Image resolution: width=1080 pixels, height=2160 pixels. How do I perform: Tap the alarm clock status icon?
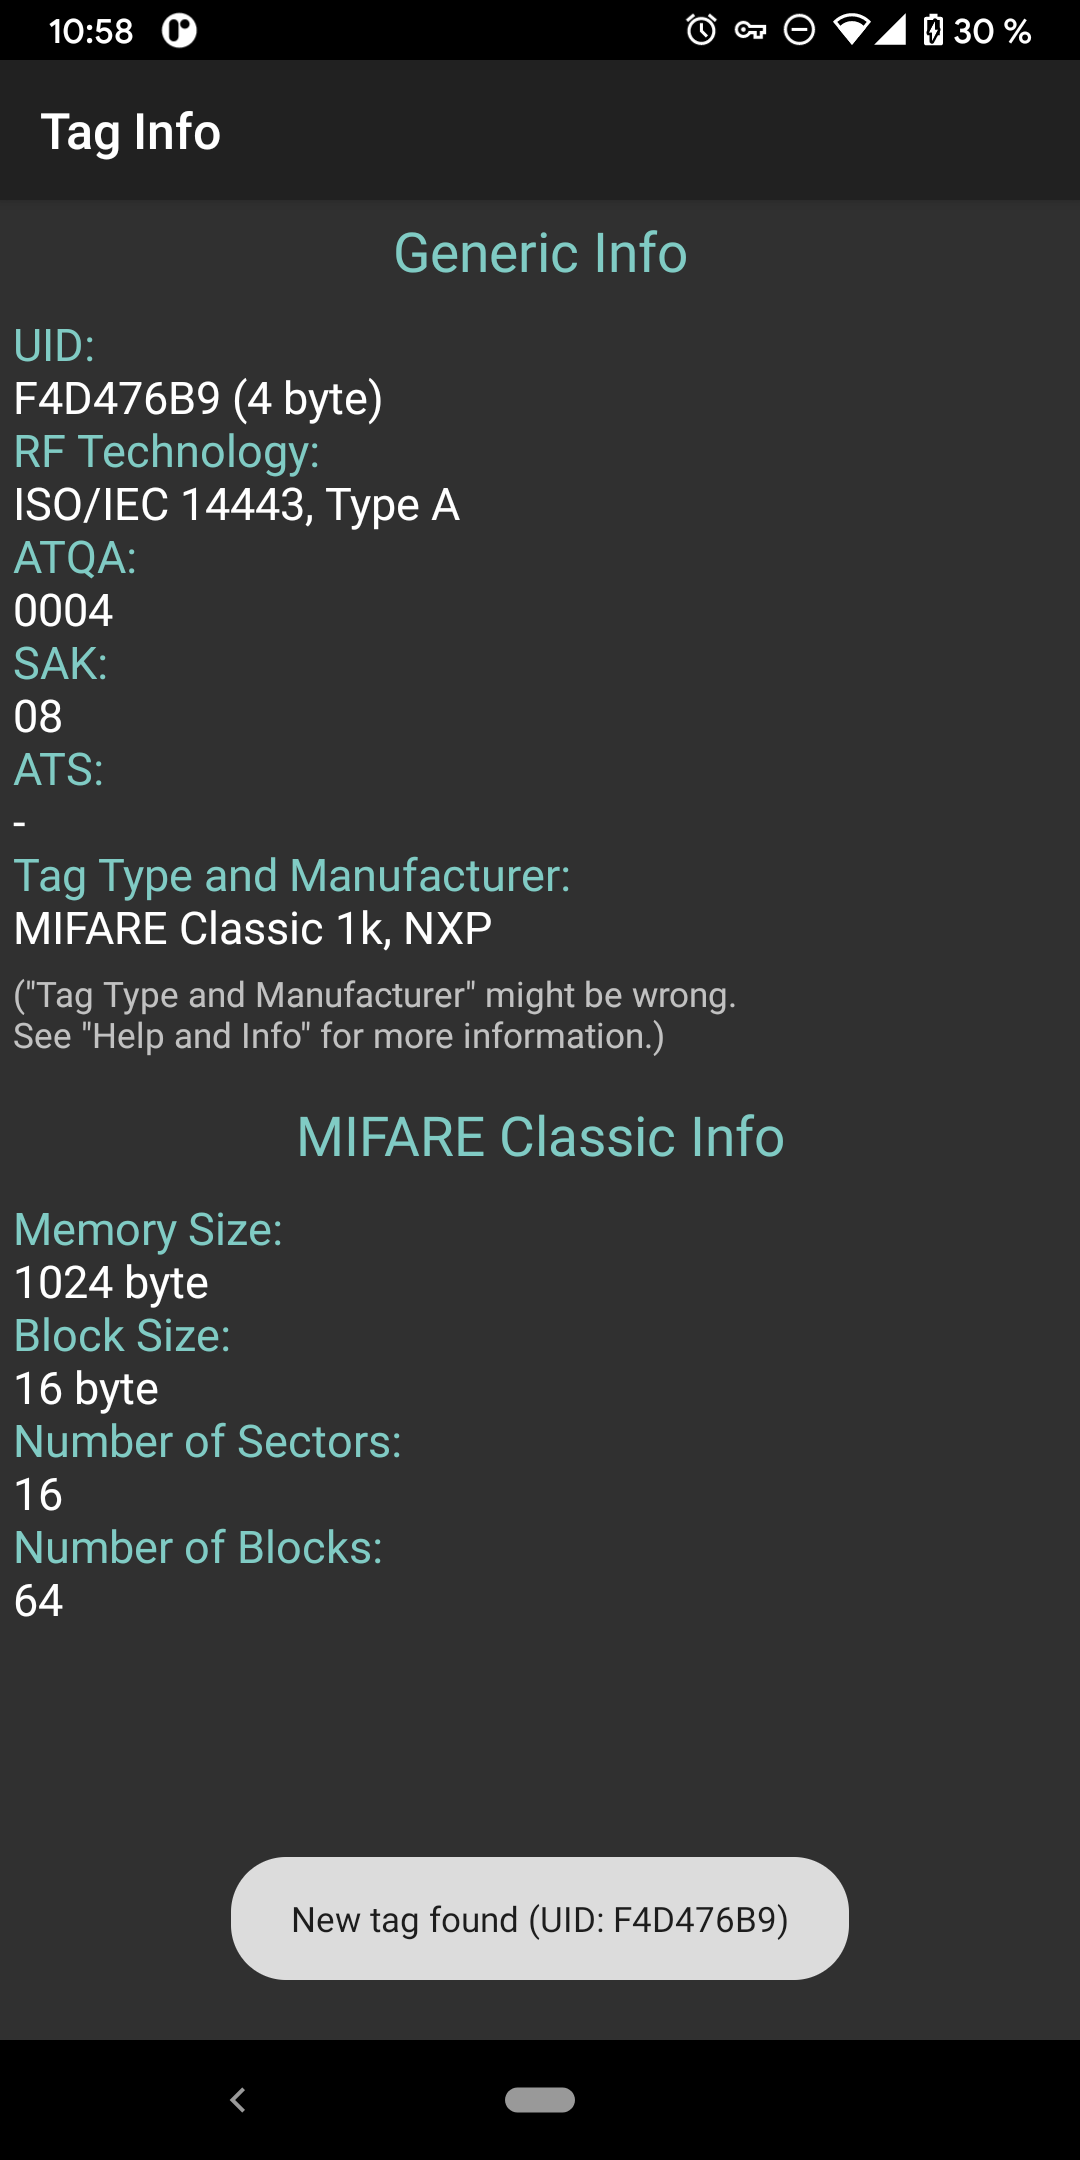(x=702, y=30)
